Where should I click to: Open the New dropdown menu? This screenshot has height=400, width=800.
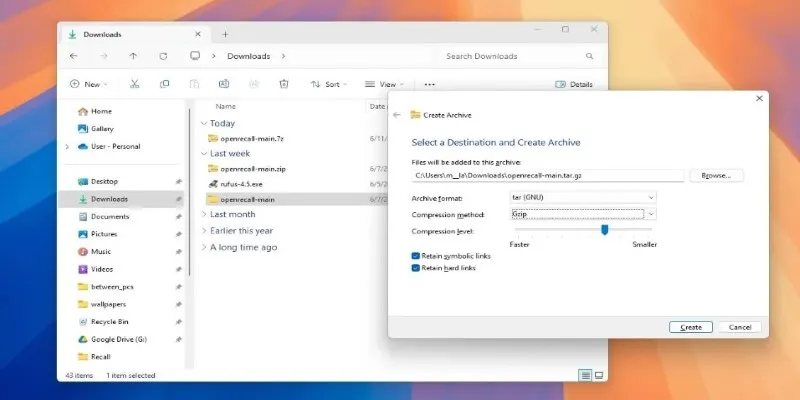[x=89, y=84]
